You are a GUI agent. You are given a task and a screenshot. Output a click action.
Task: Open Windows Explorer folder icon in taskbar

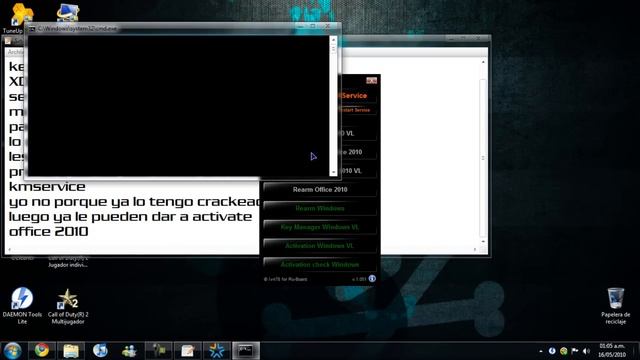click(x=71, y=351)
